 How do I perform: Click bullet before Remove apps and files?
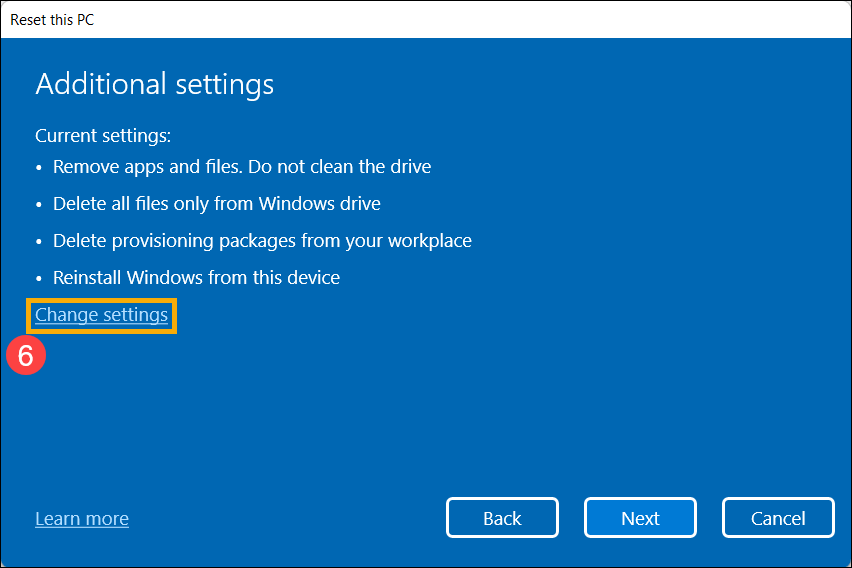(x=40, y=167)
